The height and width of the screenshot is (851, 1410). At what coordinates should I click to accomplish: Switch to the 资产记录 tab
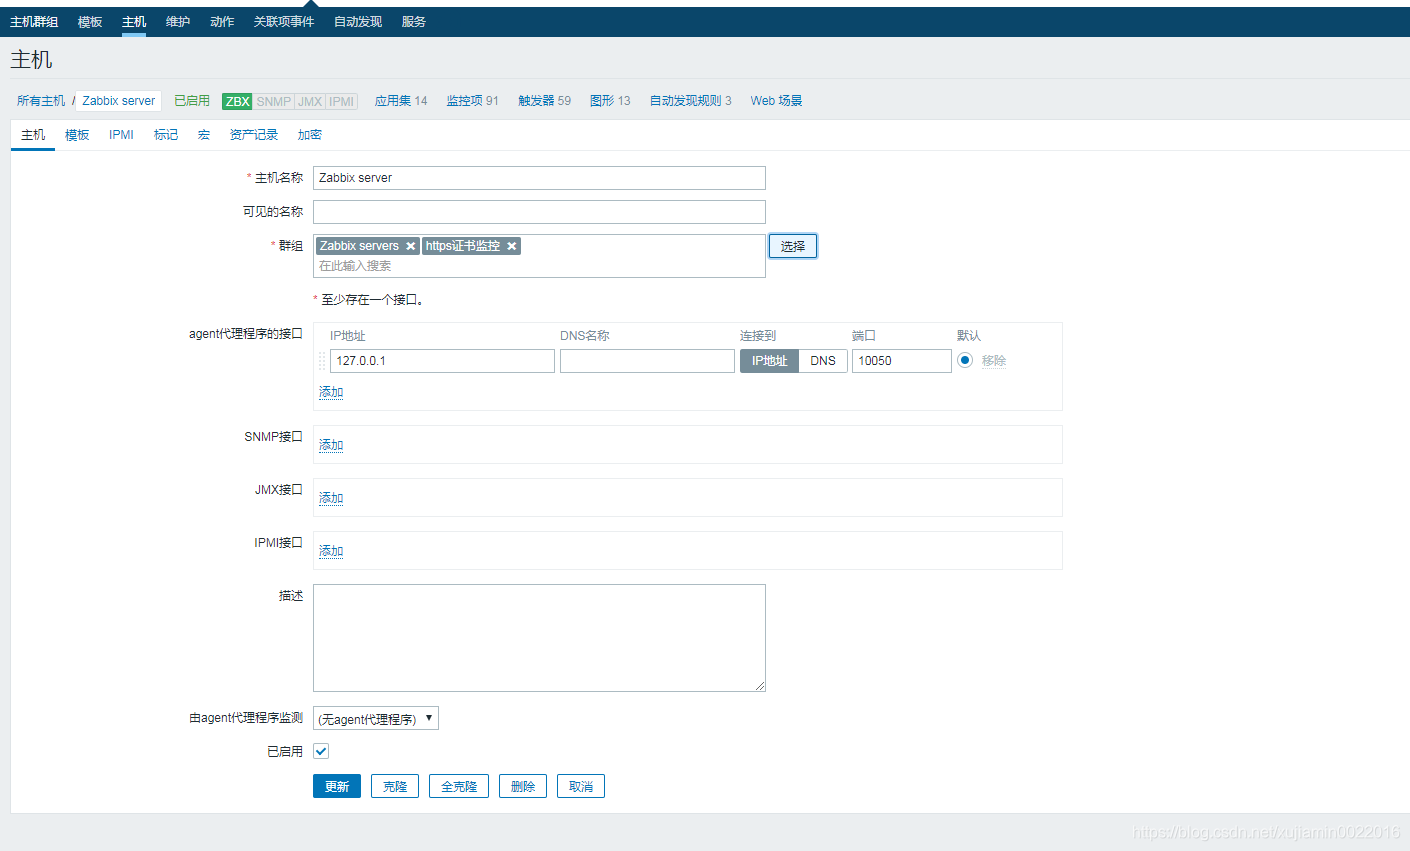[254, 135]
